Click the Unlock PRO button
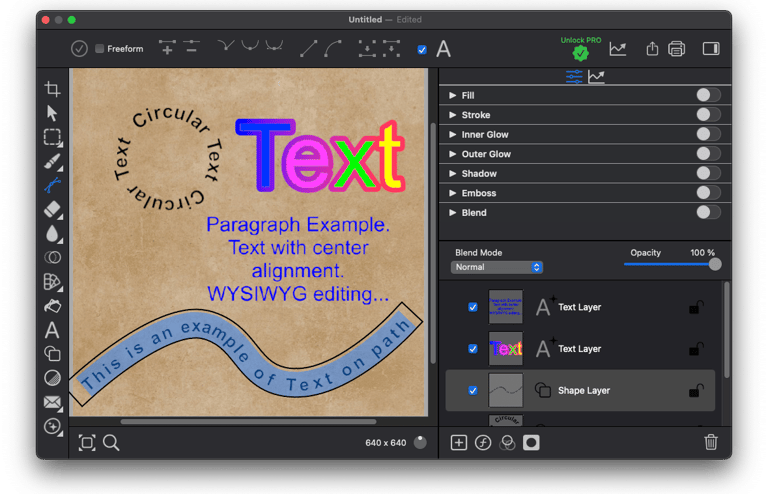768x494 pixels. pos(580,48)
